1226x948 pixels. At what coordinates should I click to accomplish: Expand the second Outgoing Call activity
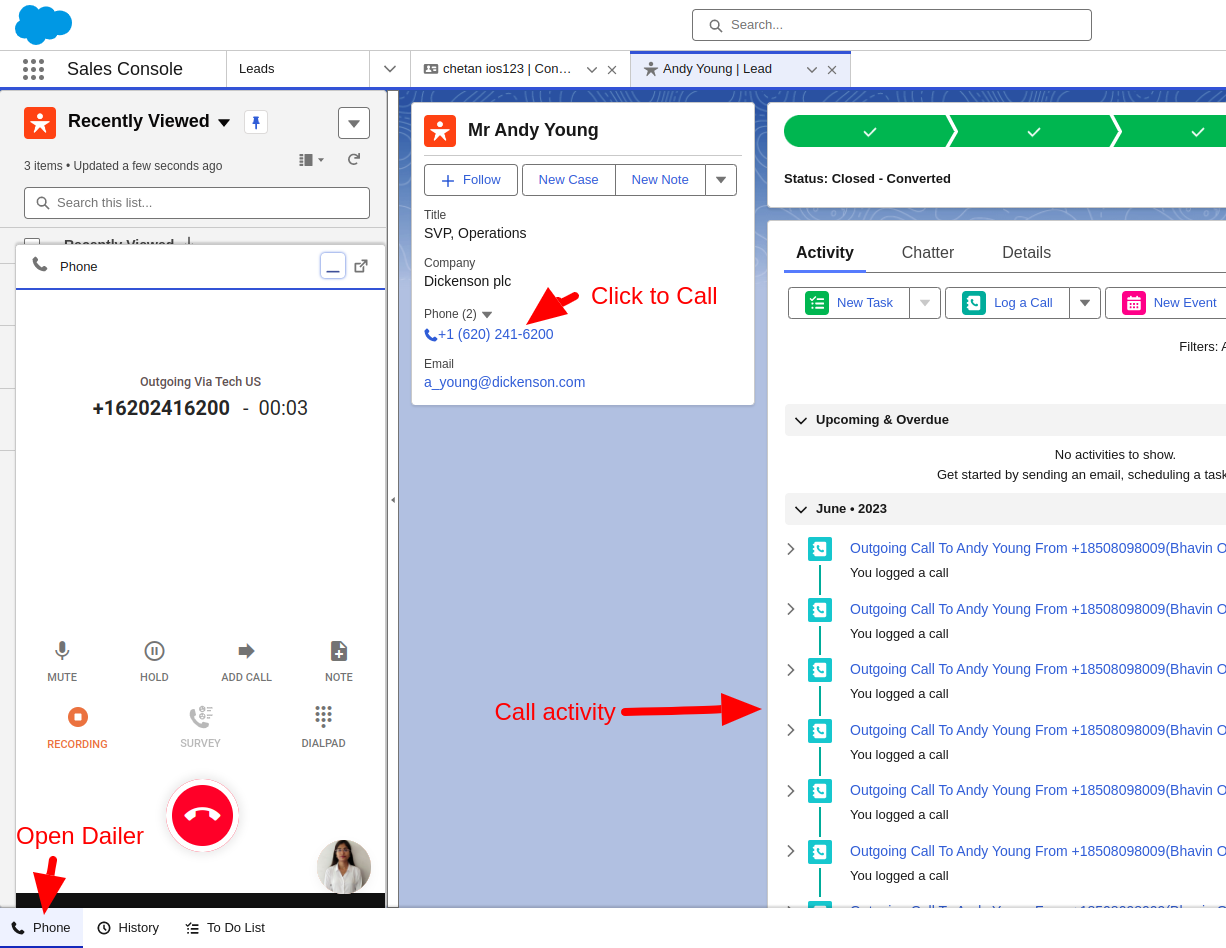791,609
